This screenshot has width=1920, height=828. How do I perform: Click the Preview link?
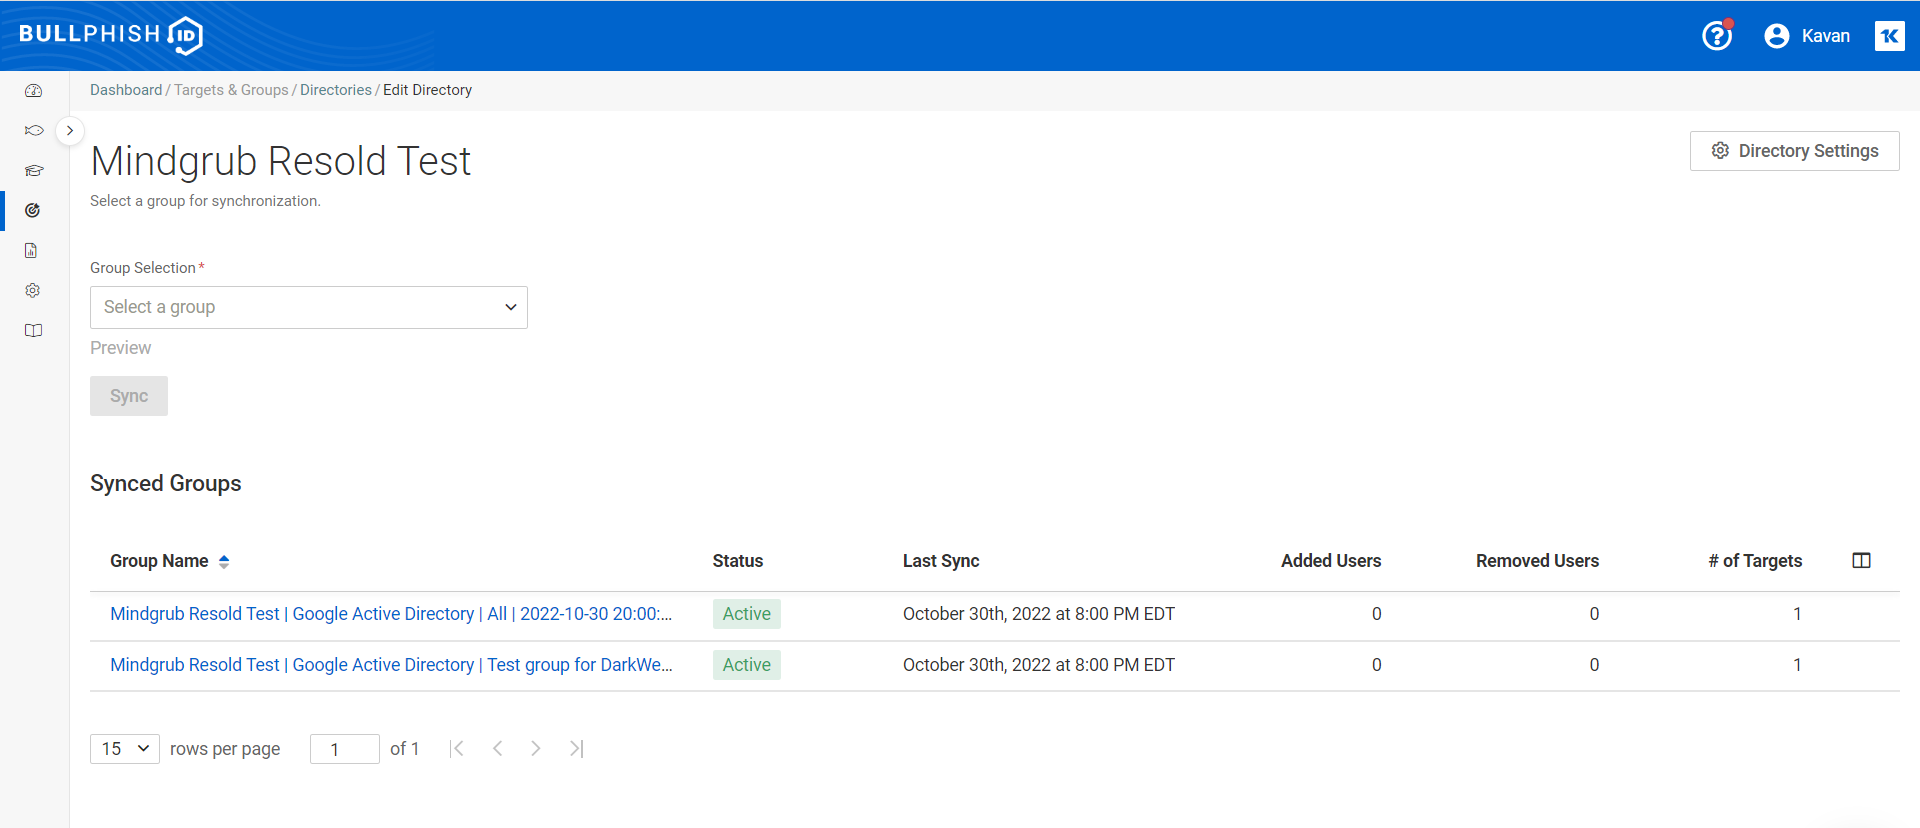point(121,348)
